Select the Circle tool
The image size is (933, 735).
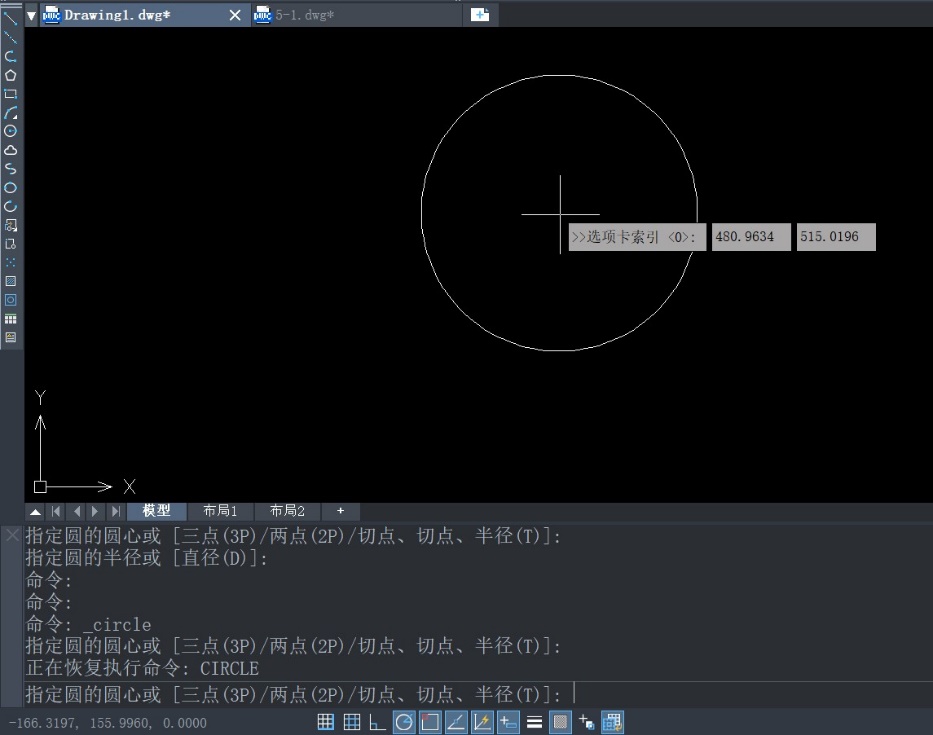11,132
